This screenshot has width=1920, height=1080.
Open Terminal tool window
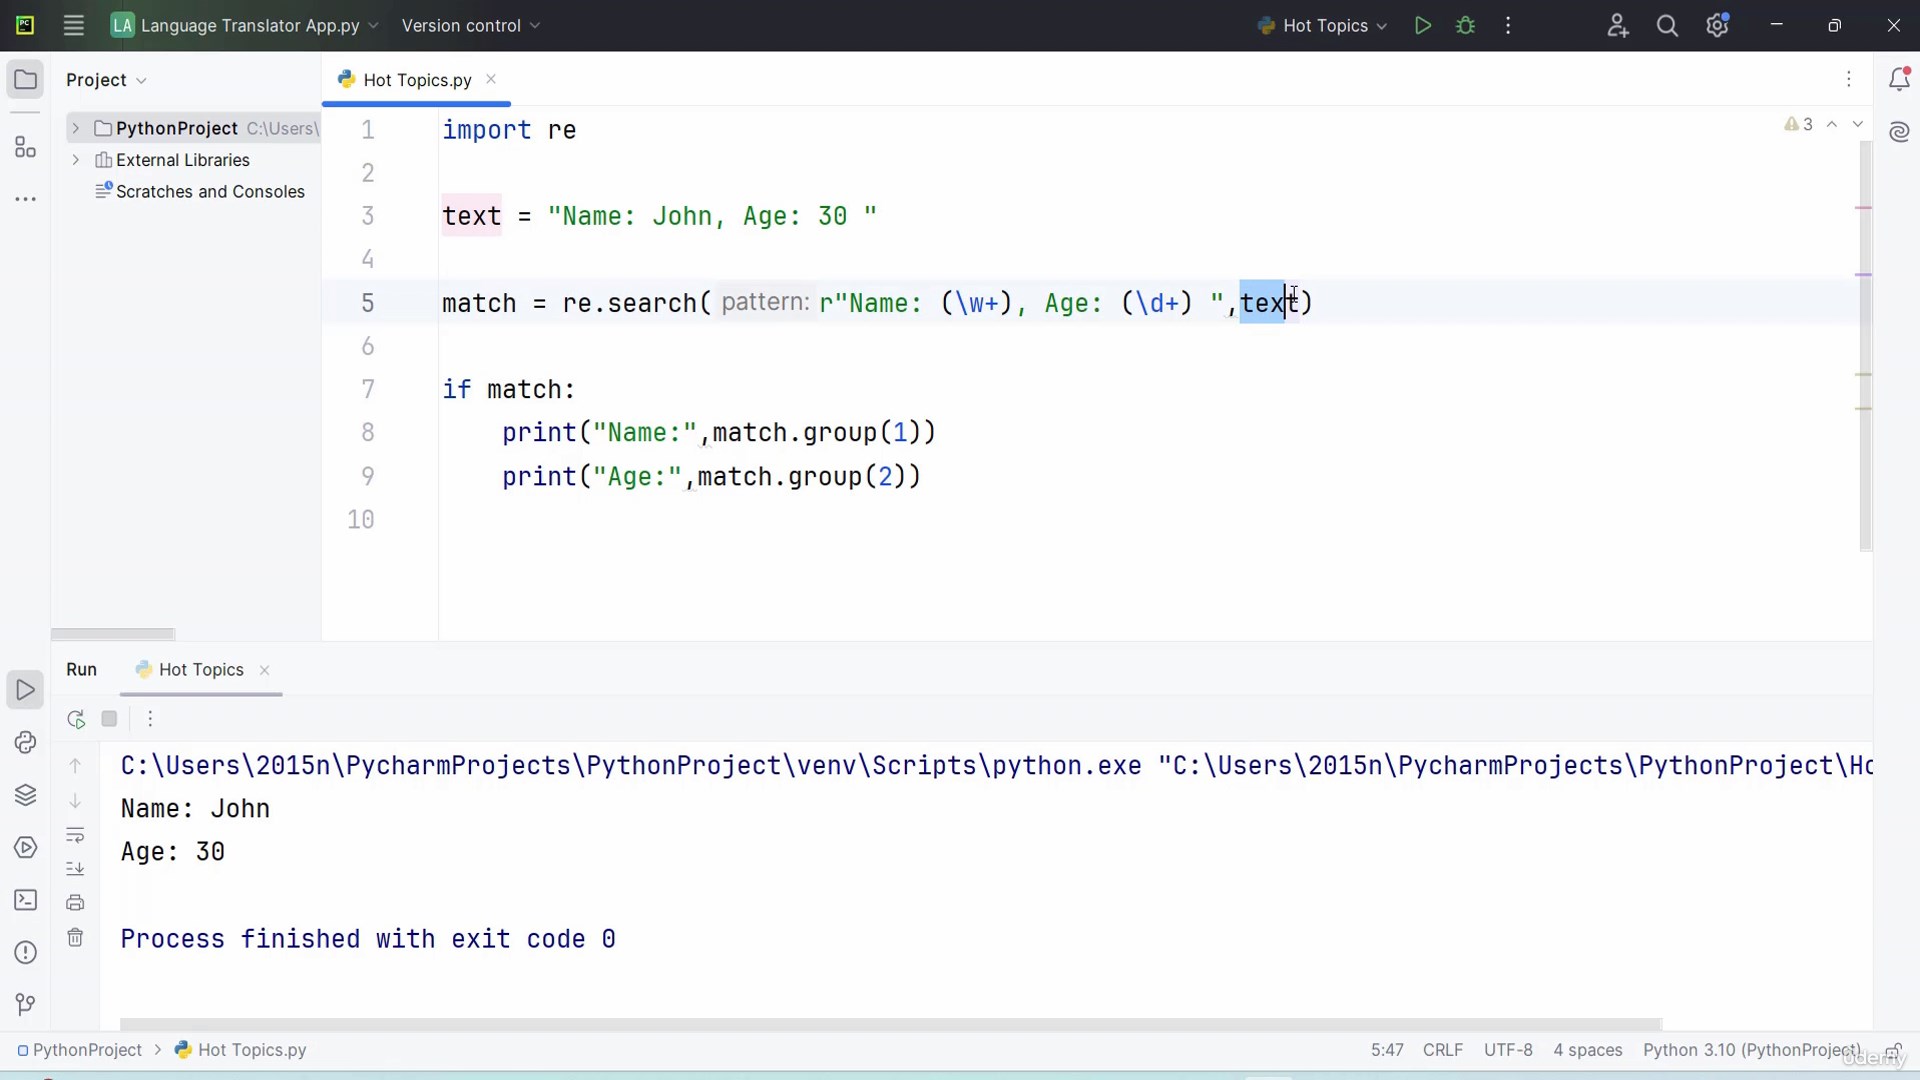point(26,900)
